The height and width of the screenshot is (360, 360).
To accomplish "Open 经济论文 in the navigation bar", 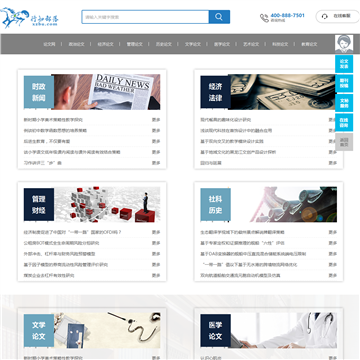I will (x=106, y=44).
